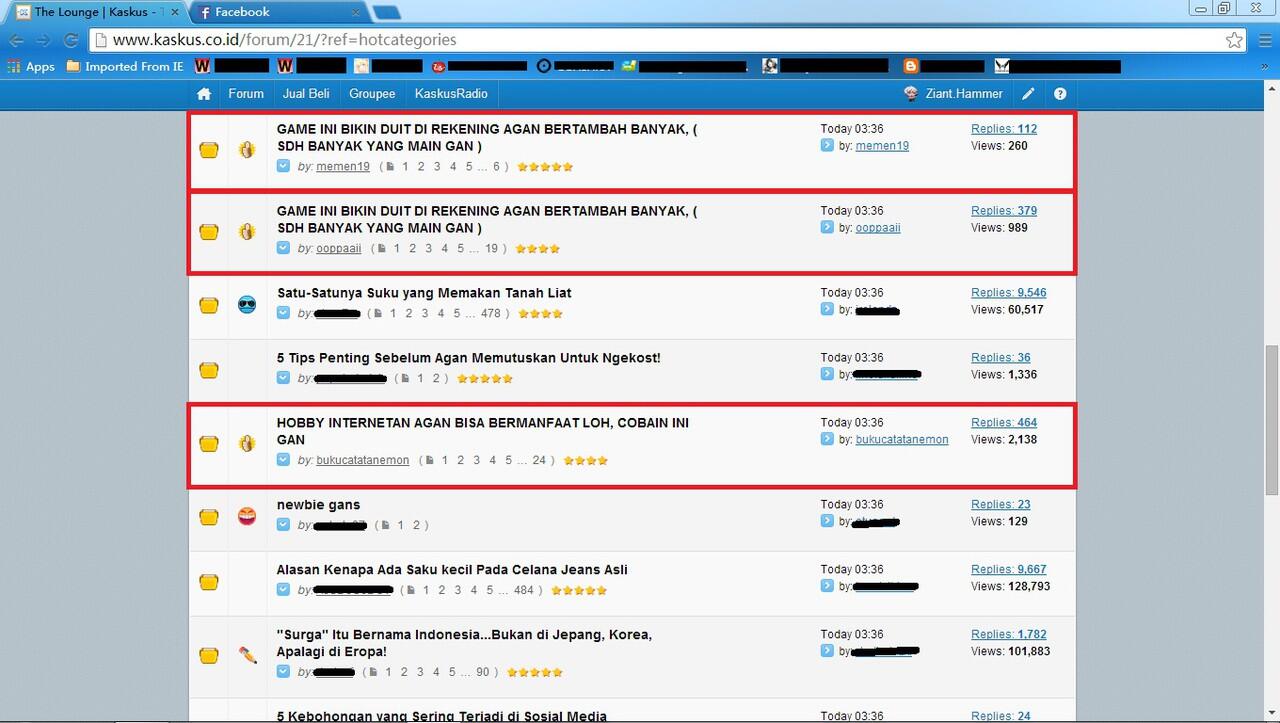Expand preview arrow for Alasan Kenapa thread

pyautogui.click(x=283, y=590)
